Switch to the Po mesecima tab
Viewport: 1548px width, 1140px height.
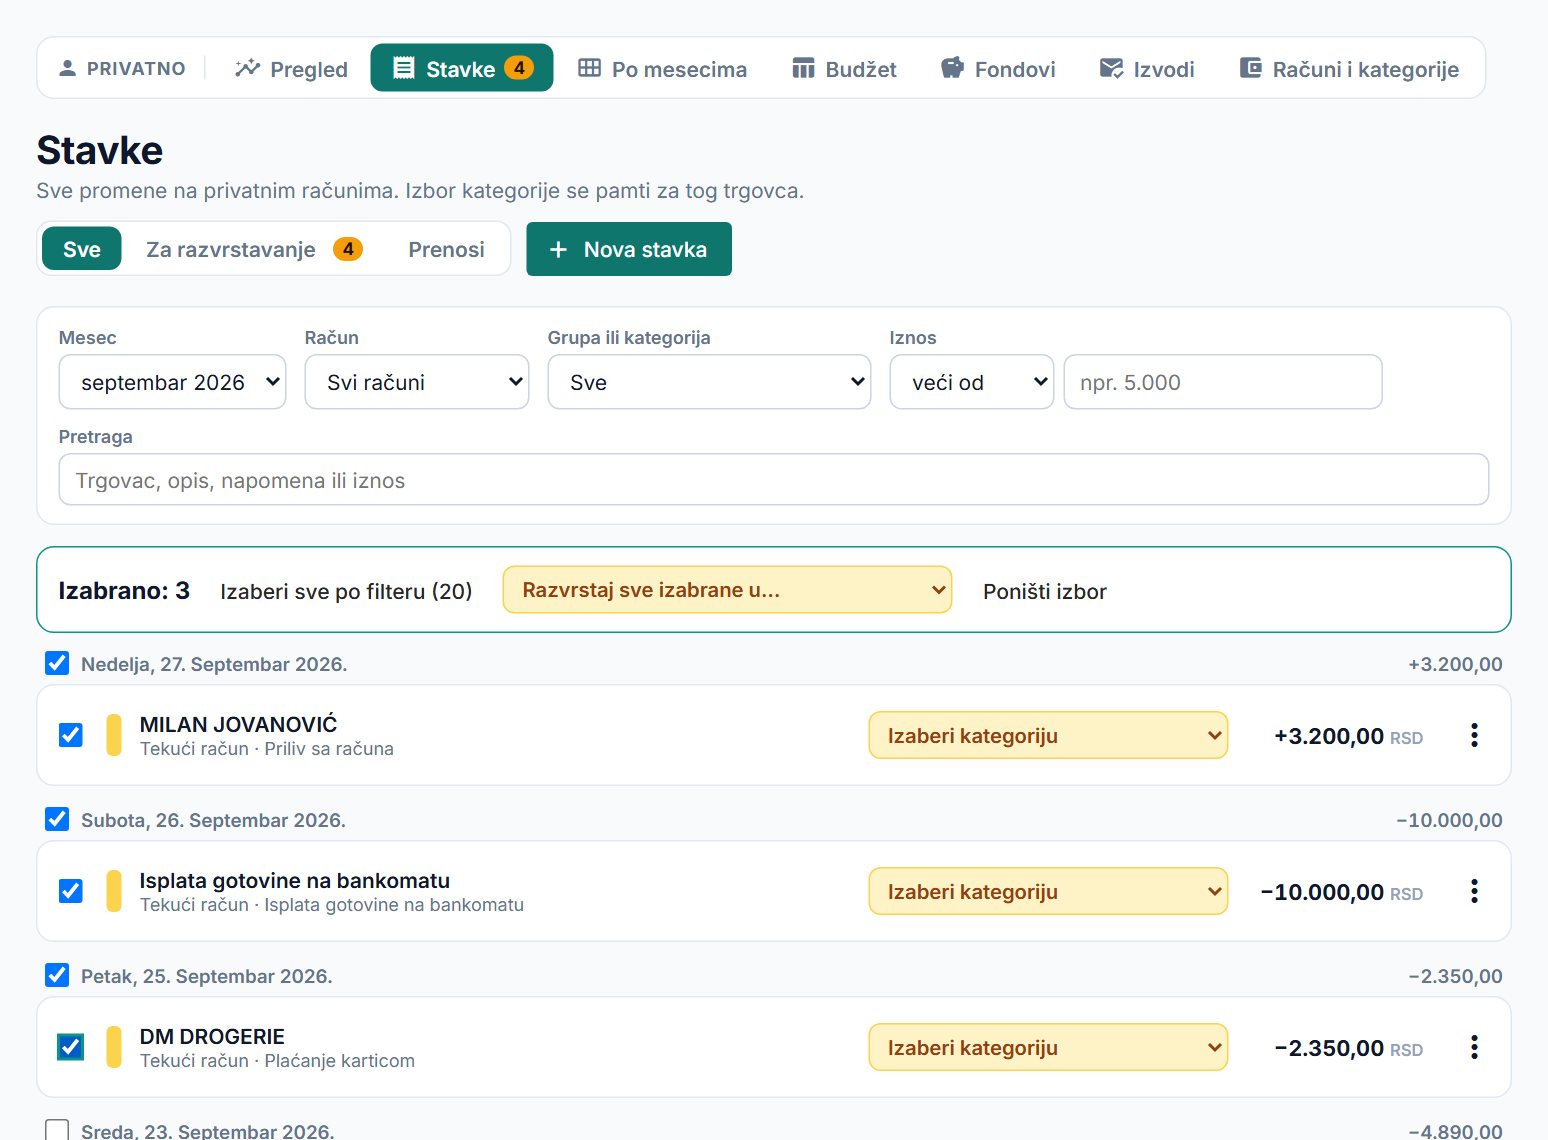tap(662, 68)
